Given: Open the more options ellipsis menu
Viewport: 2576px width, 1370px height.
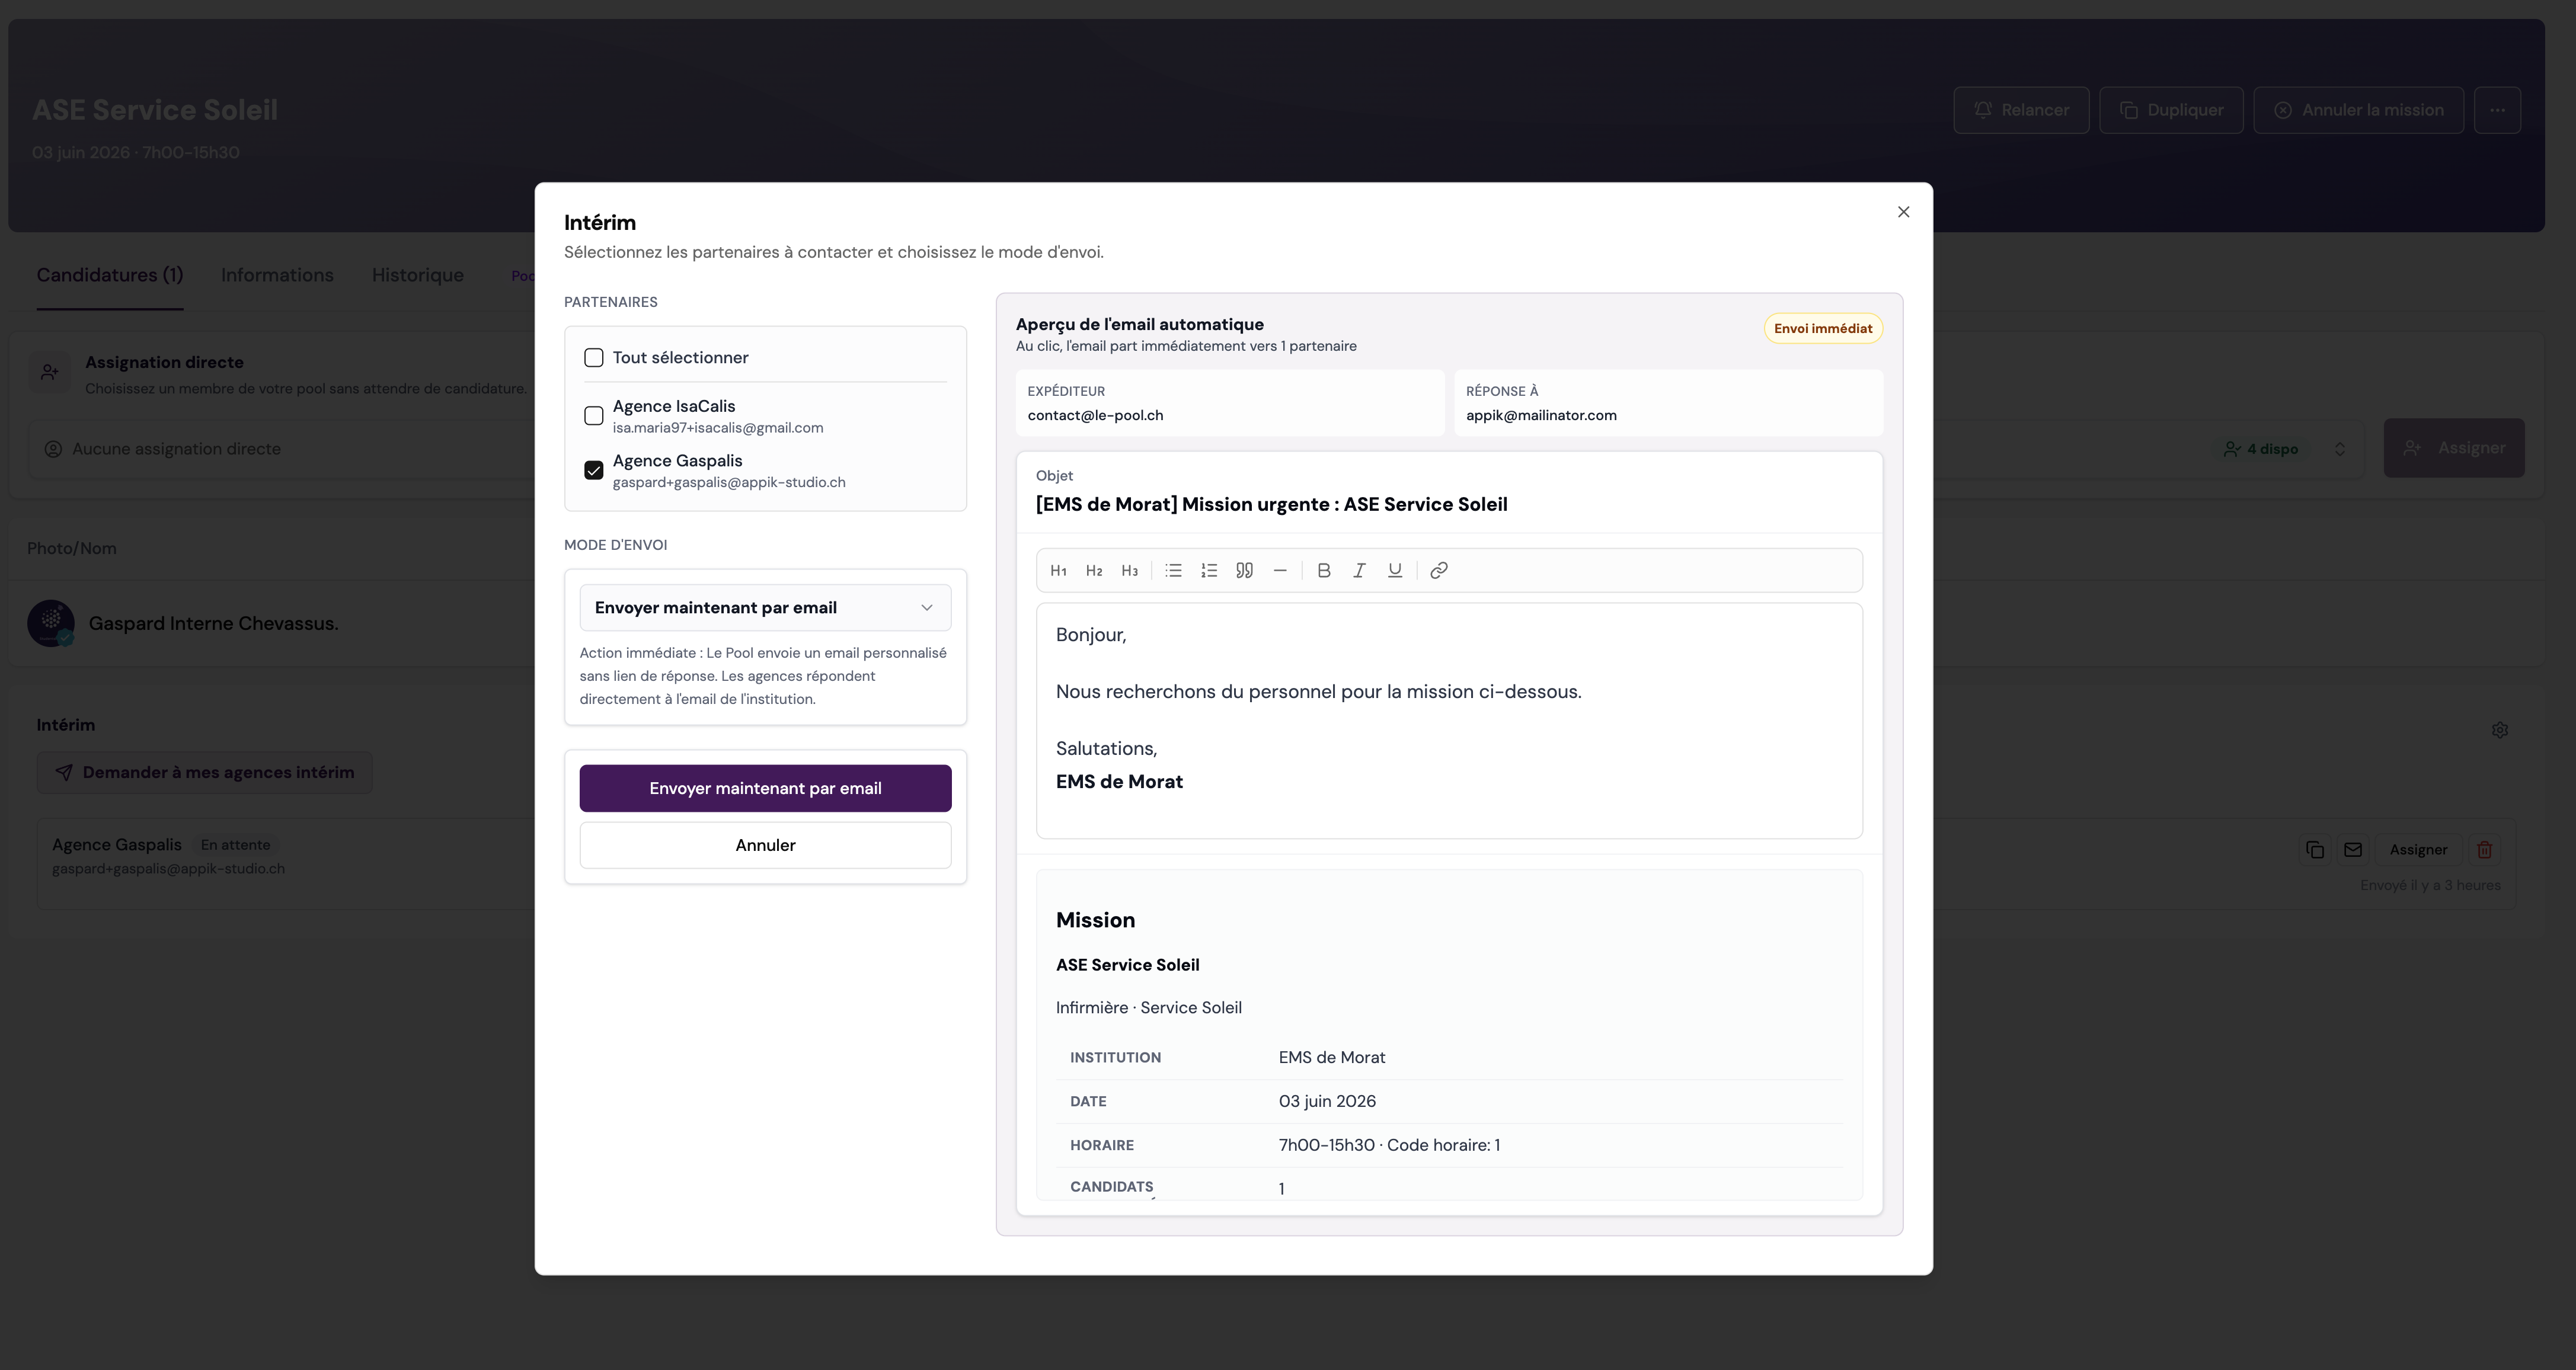Looking at the screenshot, I should (2497, 110).
